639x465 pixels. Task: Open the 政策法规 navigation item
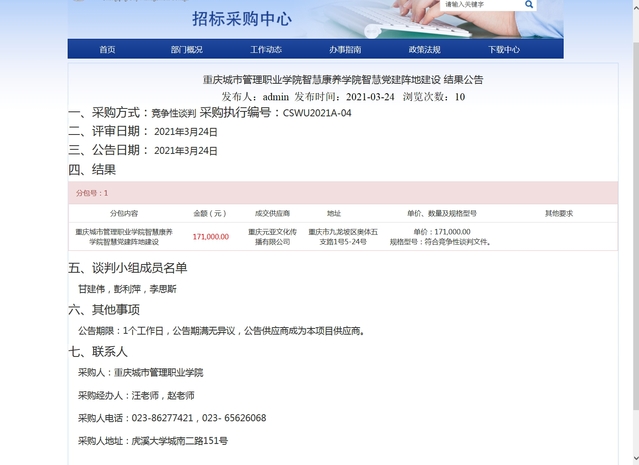(425, 50)
